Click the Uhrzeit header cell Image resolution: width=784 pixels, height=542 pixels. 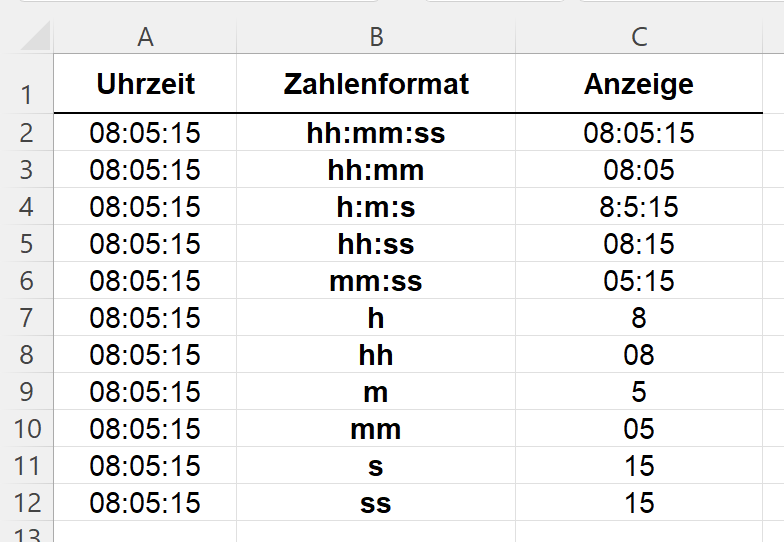click(145, 84)
